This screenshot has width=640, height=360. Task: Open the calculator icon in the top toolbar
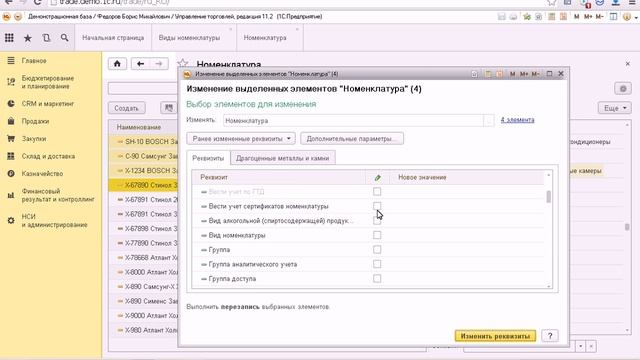click(x=551, y=17)
